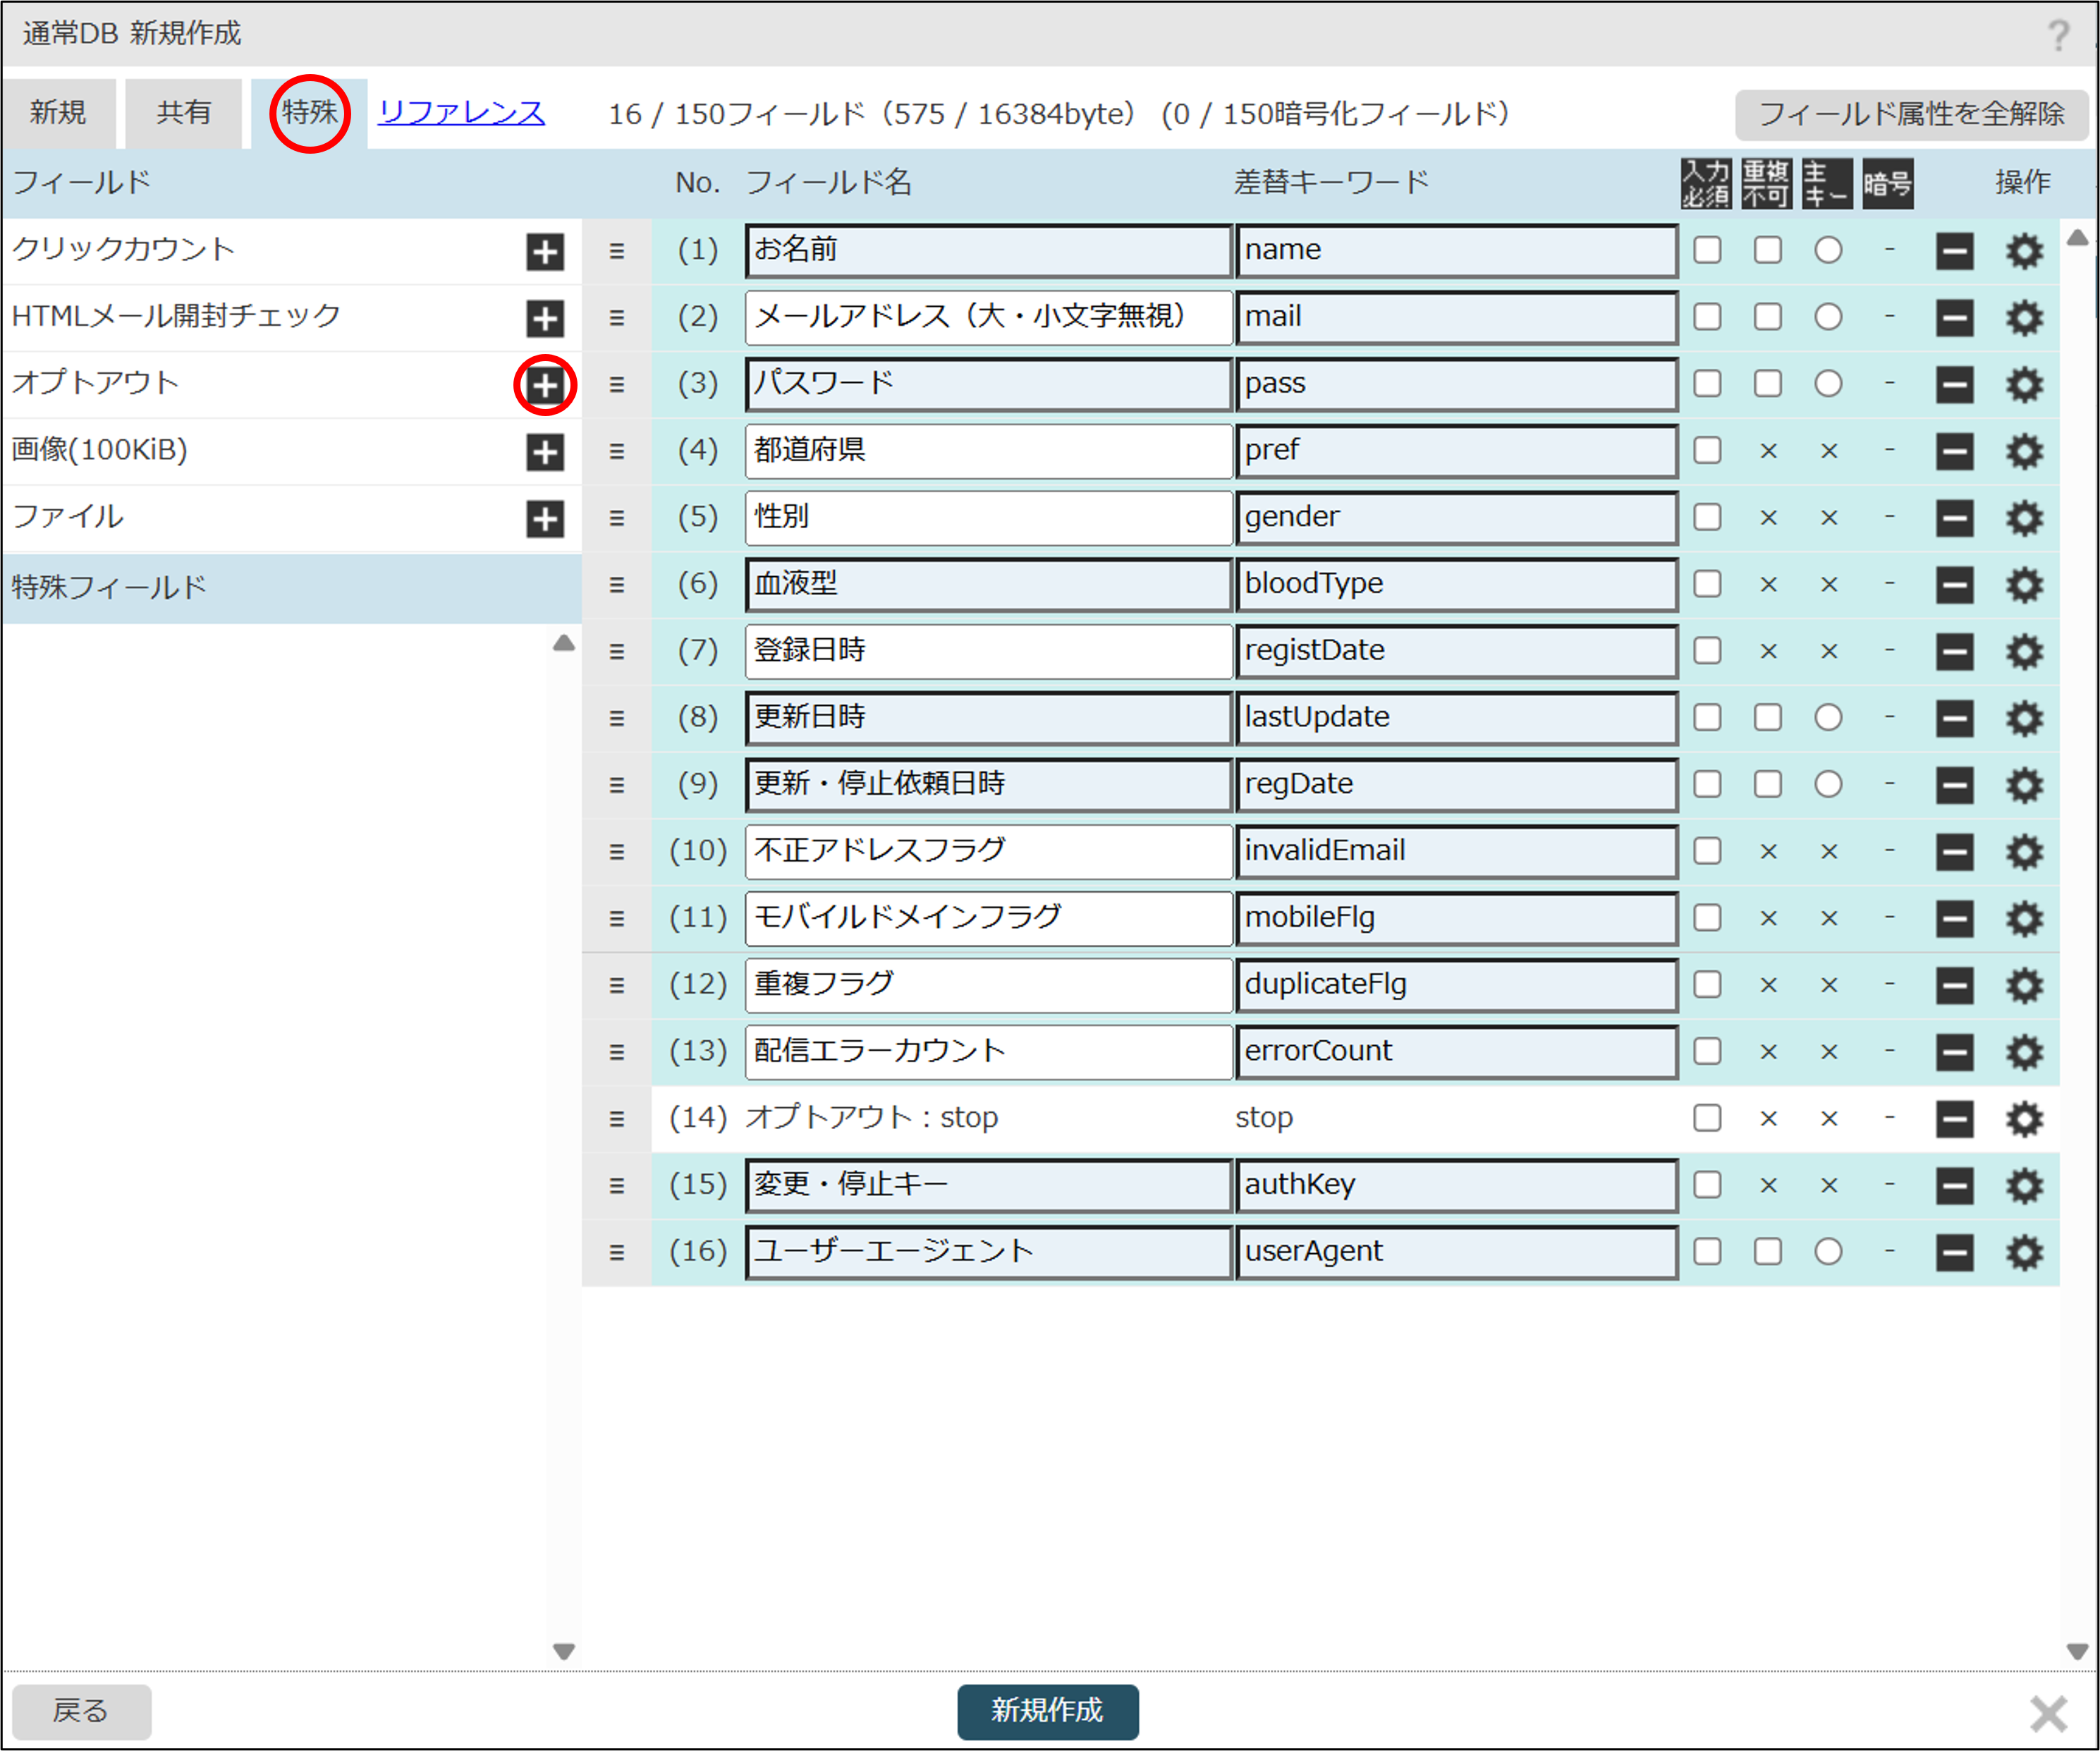Switch to the 共有 tab
Image resolution: width=2100 pixels, height=1751 pixels.
click(184, 113)
